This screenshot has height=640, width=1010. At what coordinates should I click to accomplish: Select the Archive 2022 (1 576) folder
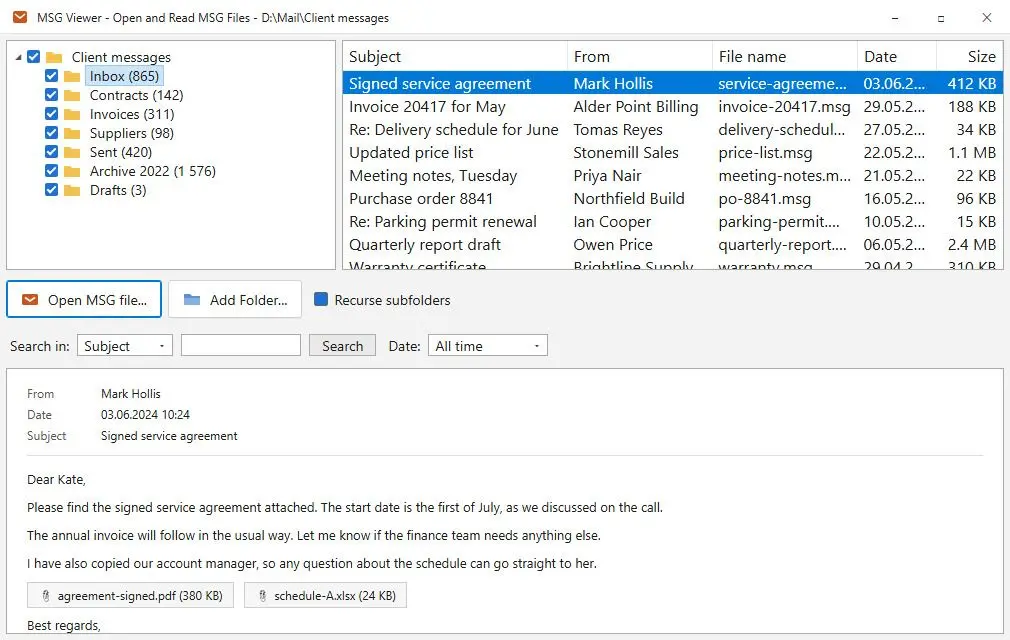point(153,171)
